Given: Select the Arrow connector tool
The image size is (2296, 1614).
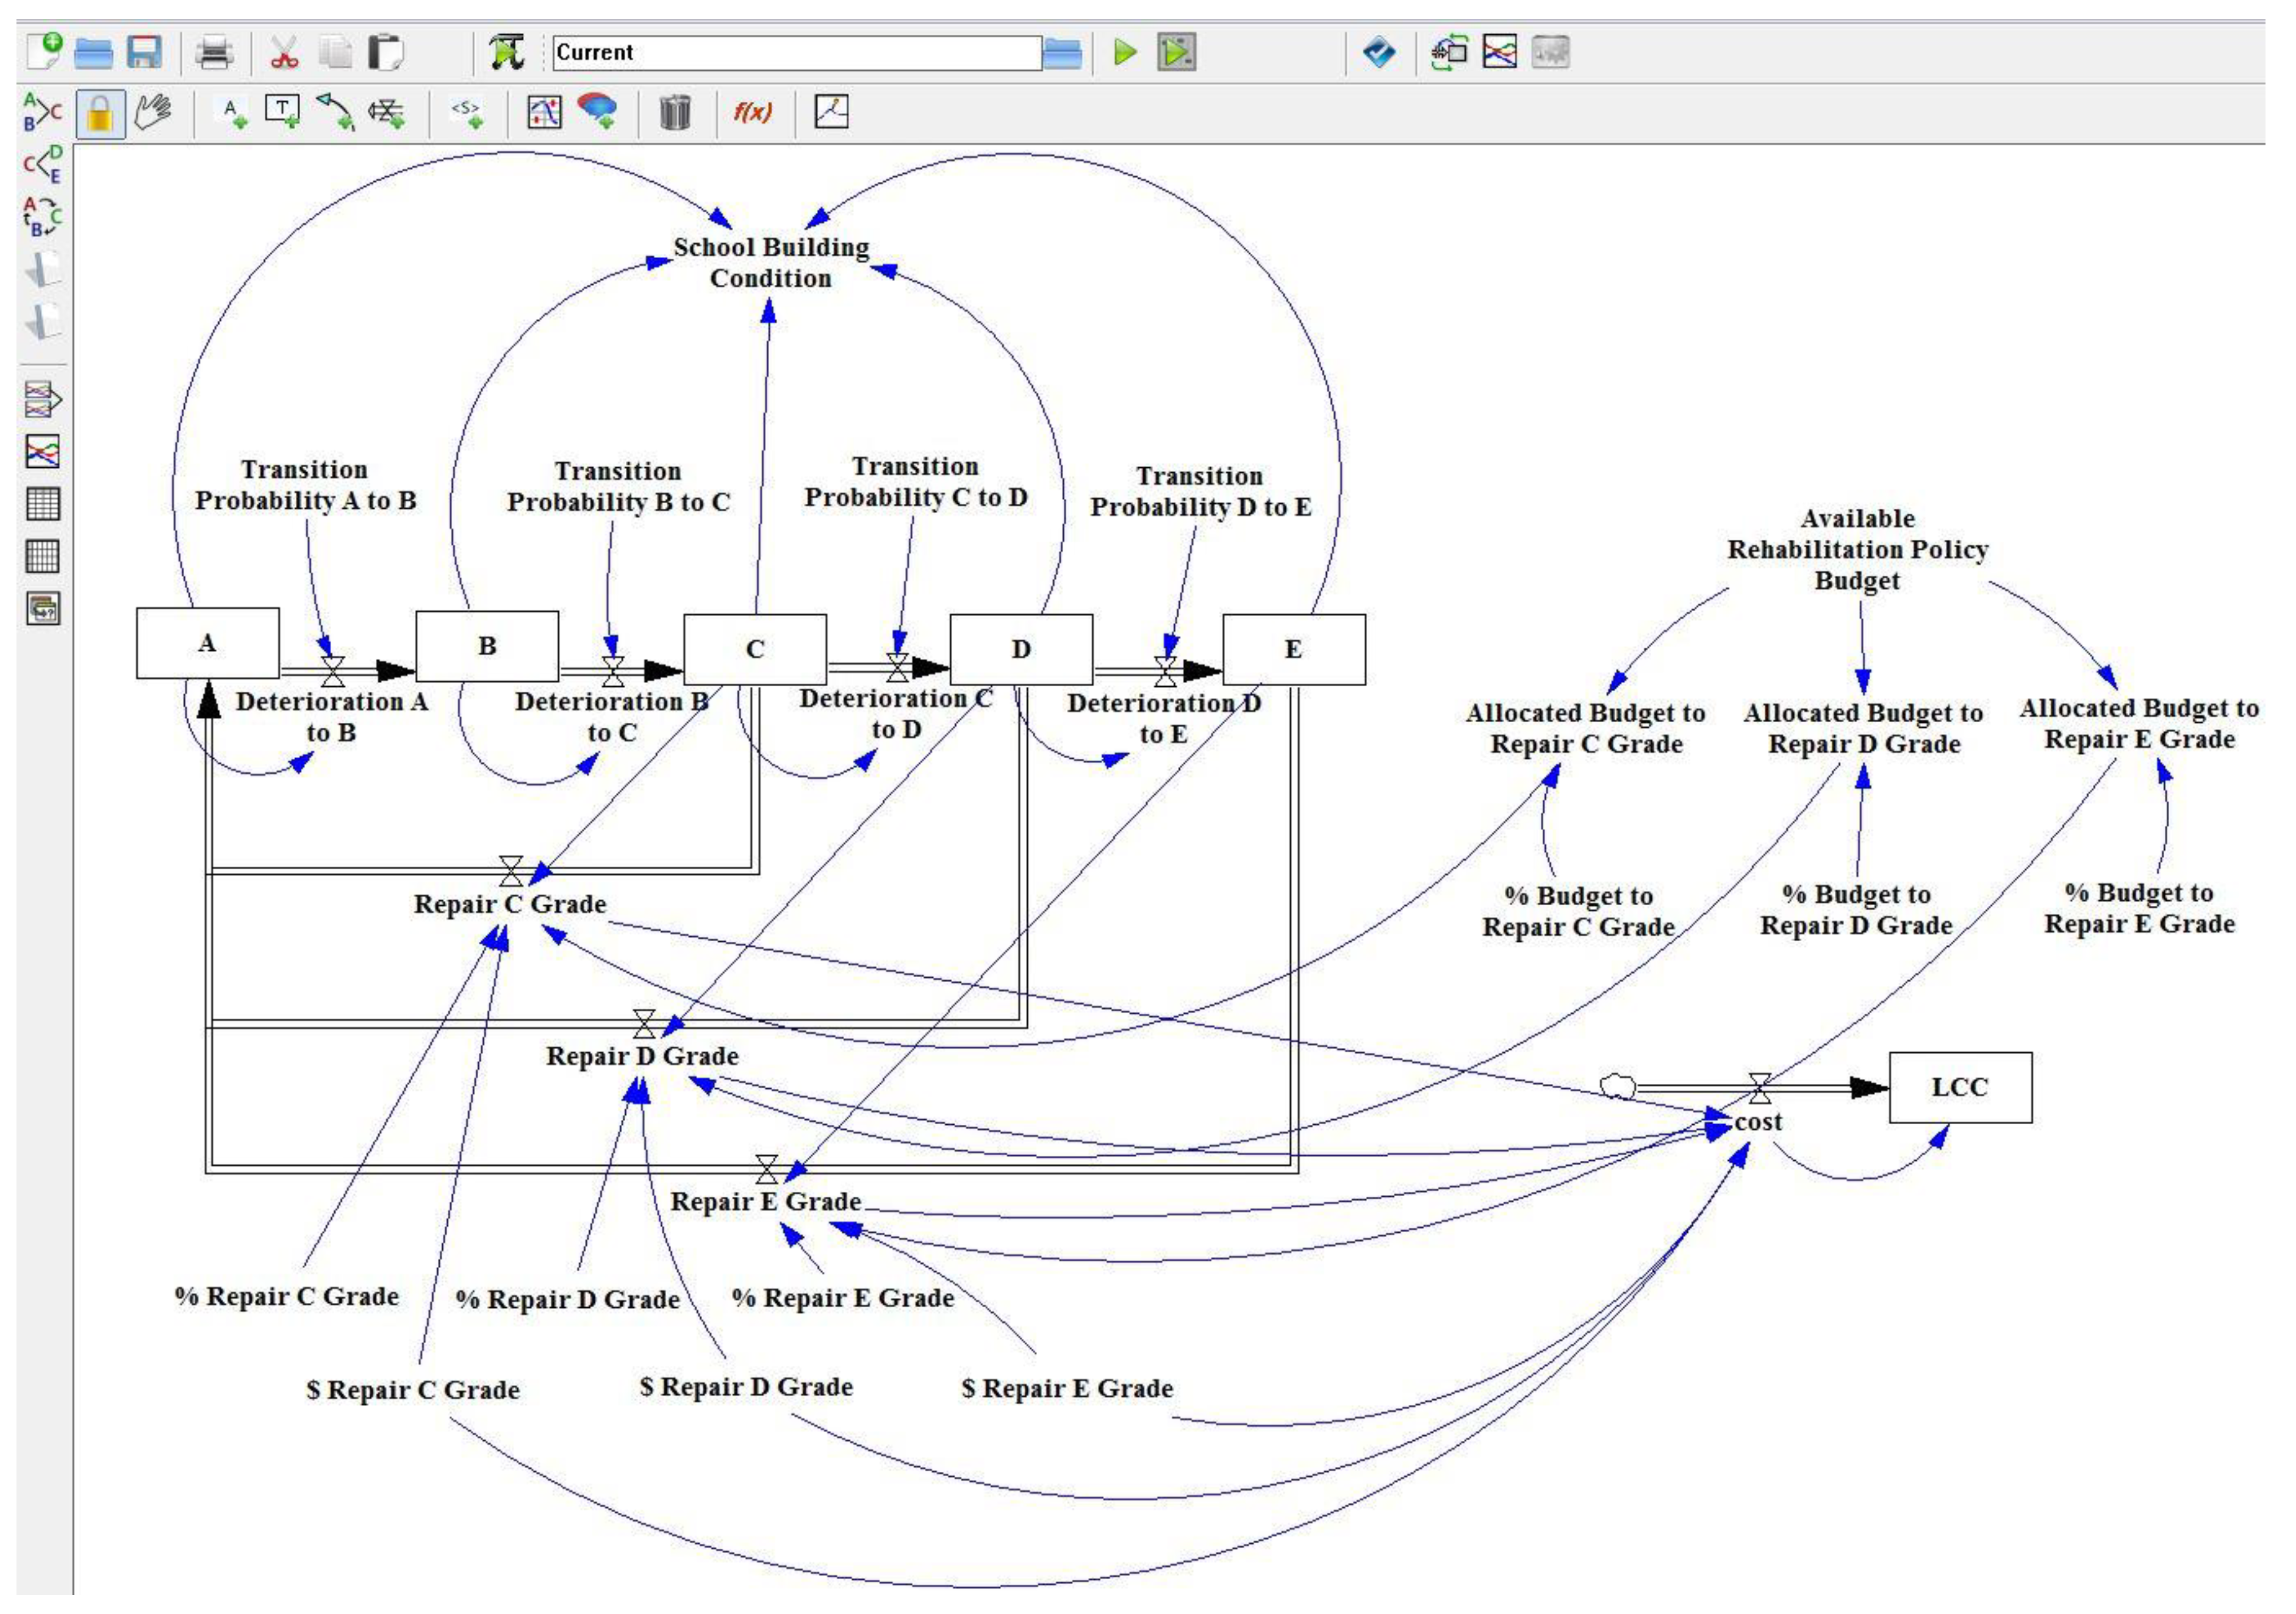Looking at the screenshot, I should 335,112.
